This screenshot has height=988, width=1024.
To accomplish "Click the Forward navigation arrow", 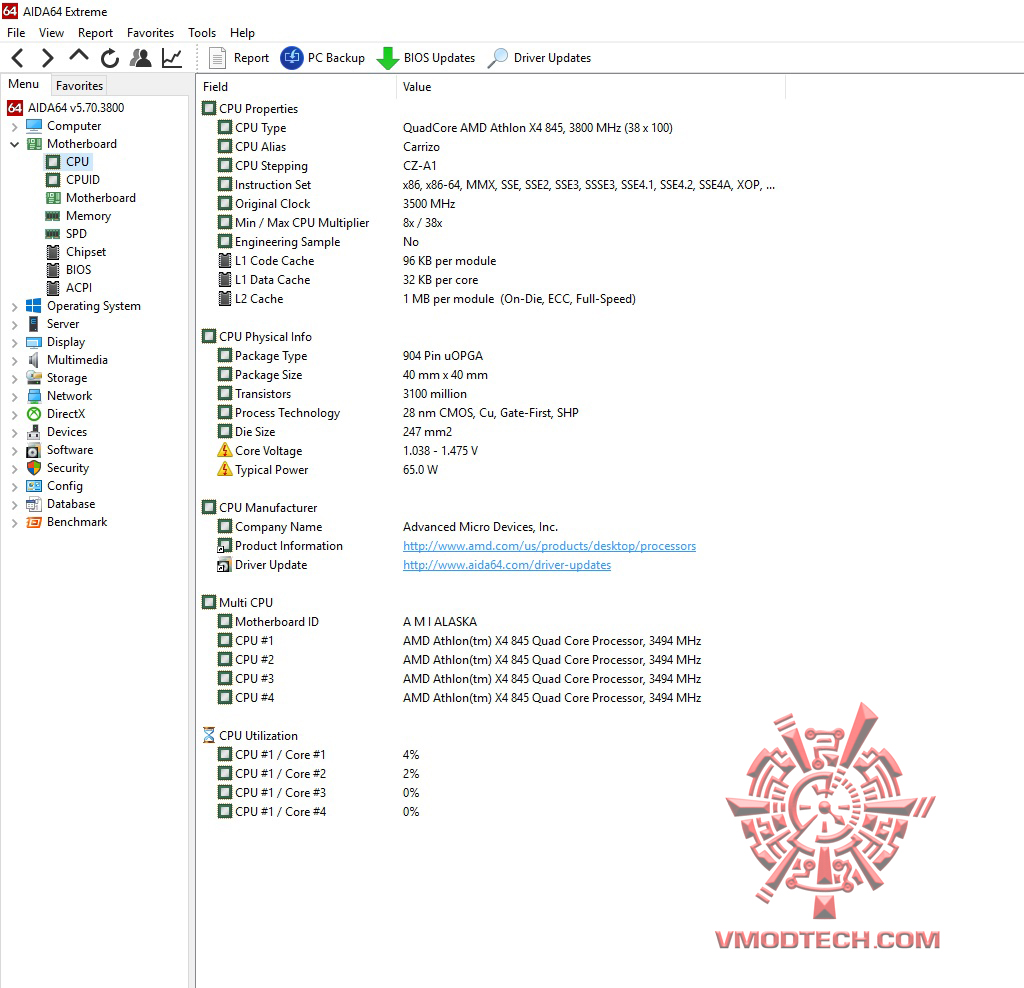I will coord(47,58).
